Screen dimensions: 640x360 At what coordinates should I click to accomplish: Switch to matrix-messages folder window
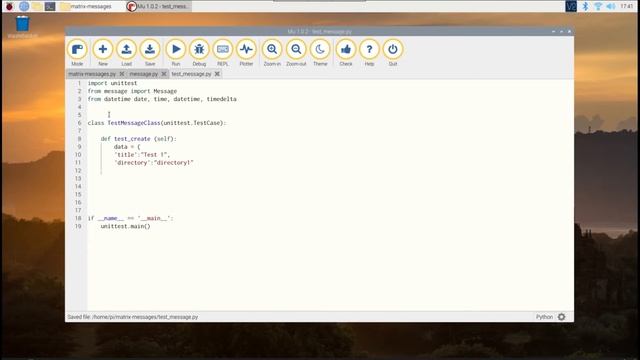pyautogui.click(x=87, y=6)
